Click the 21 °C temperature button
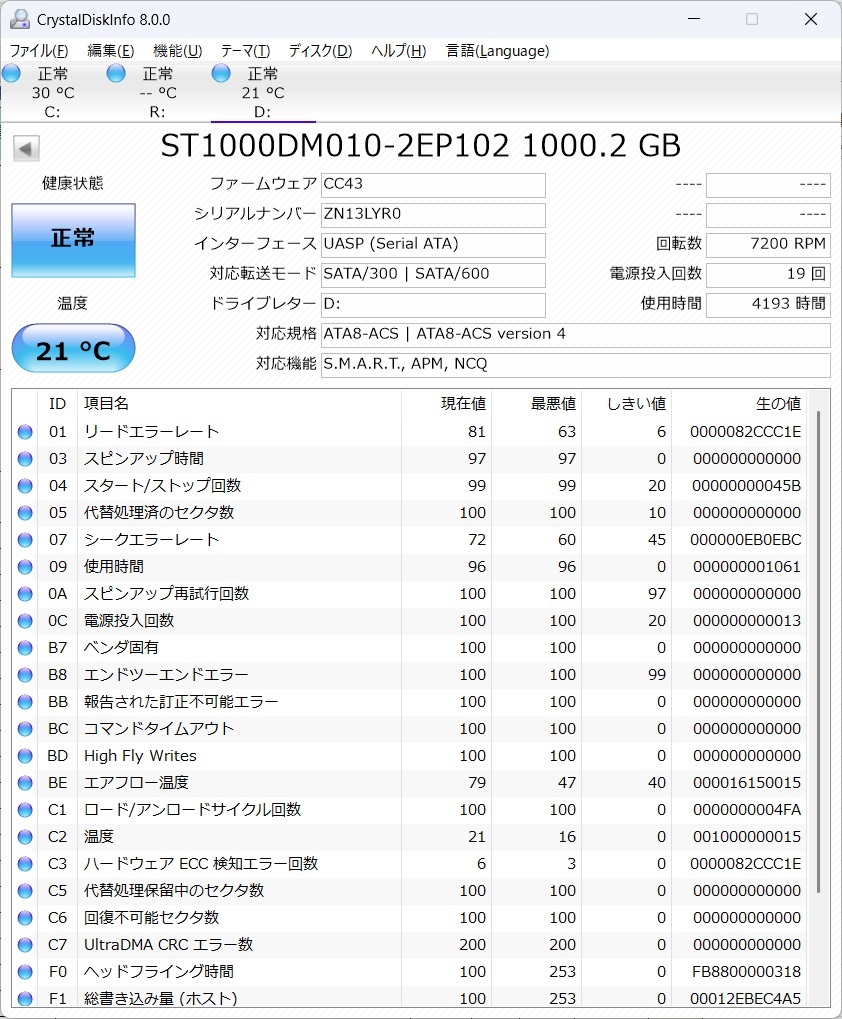 [x=73, y=348]
